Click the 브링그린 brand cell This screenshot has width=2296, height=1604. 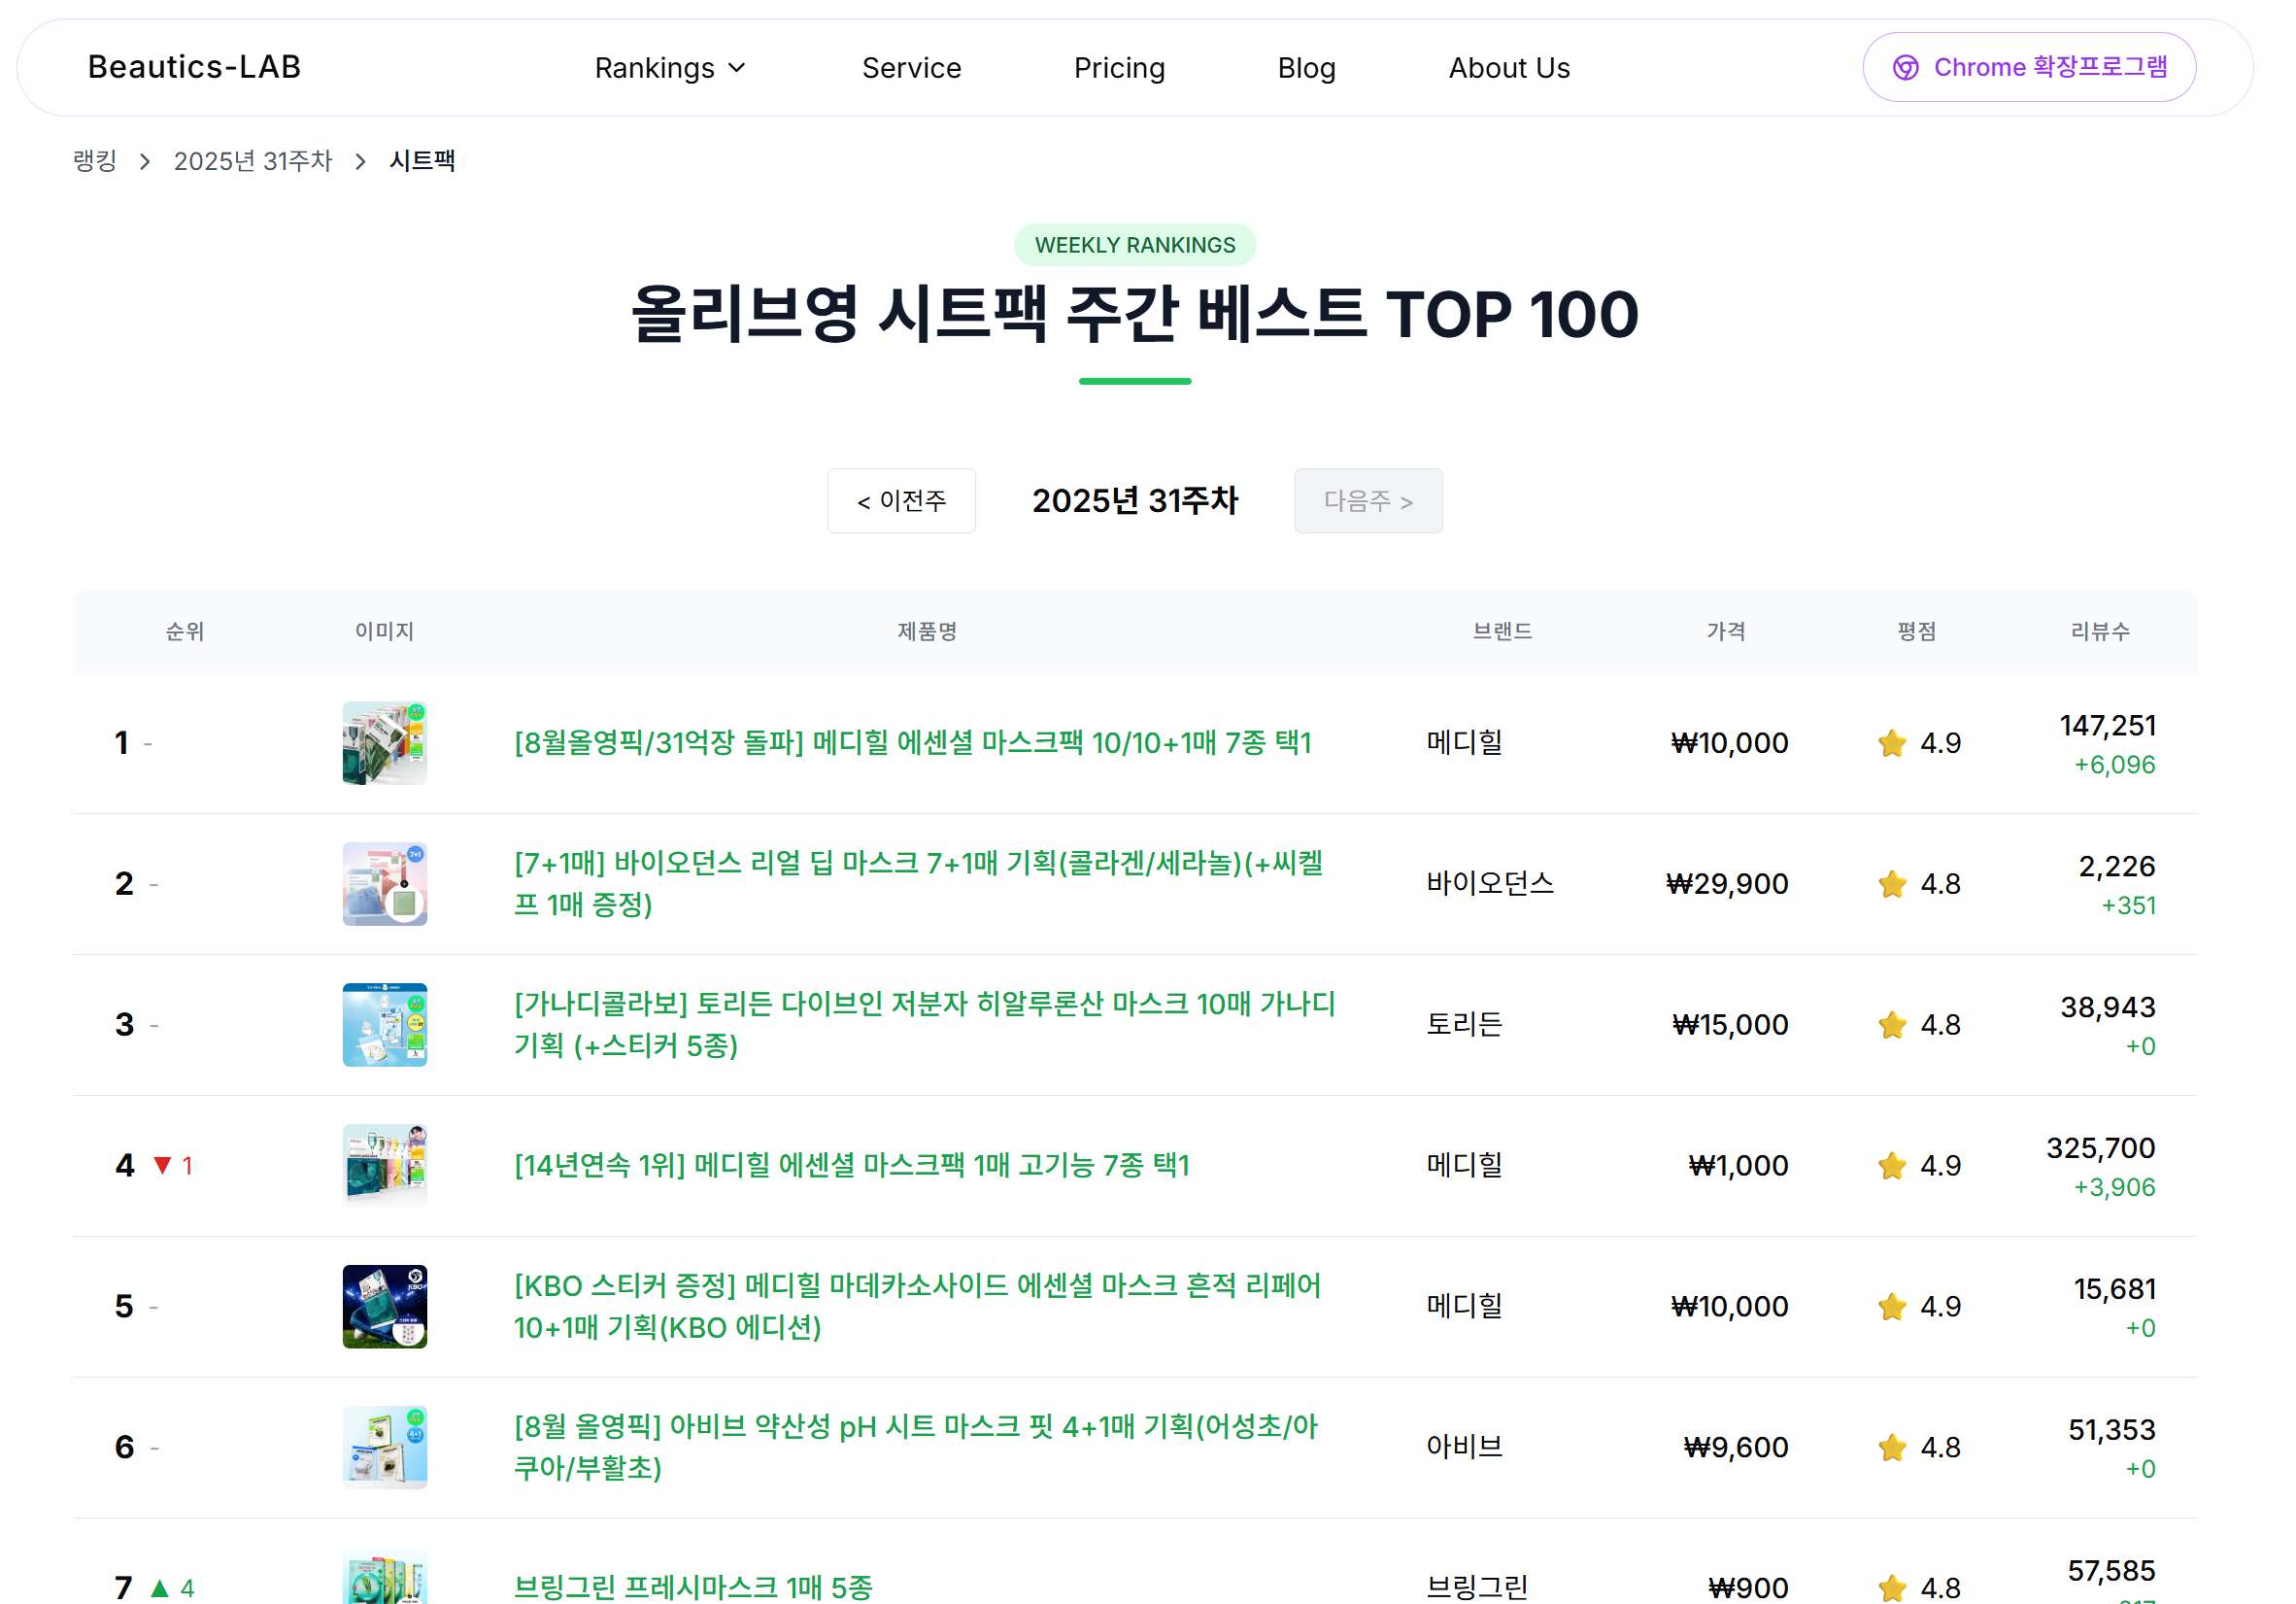(x=1477, y=1587)
